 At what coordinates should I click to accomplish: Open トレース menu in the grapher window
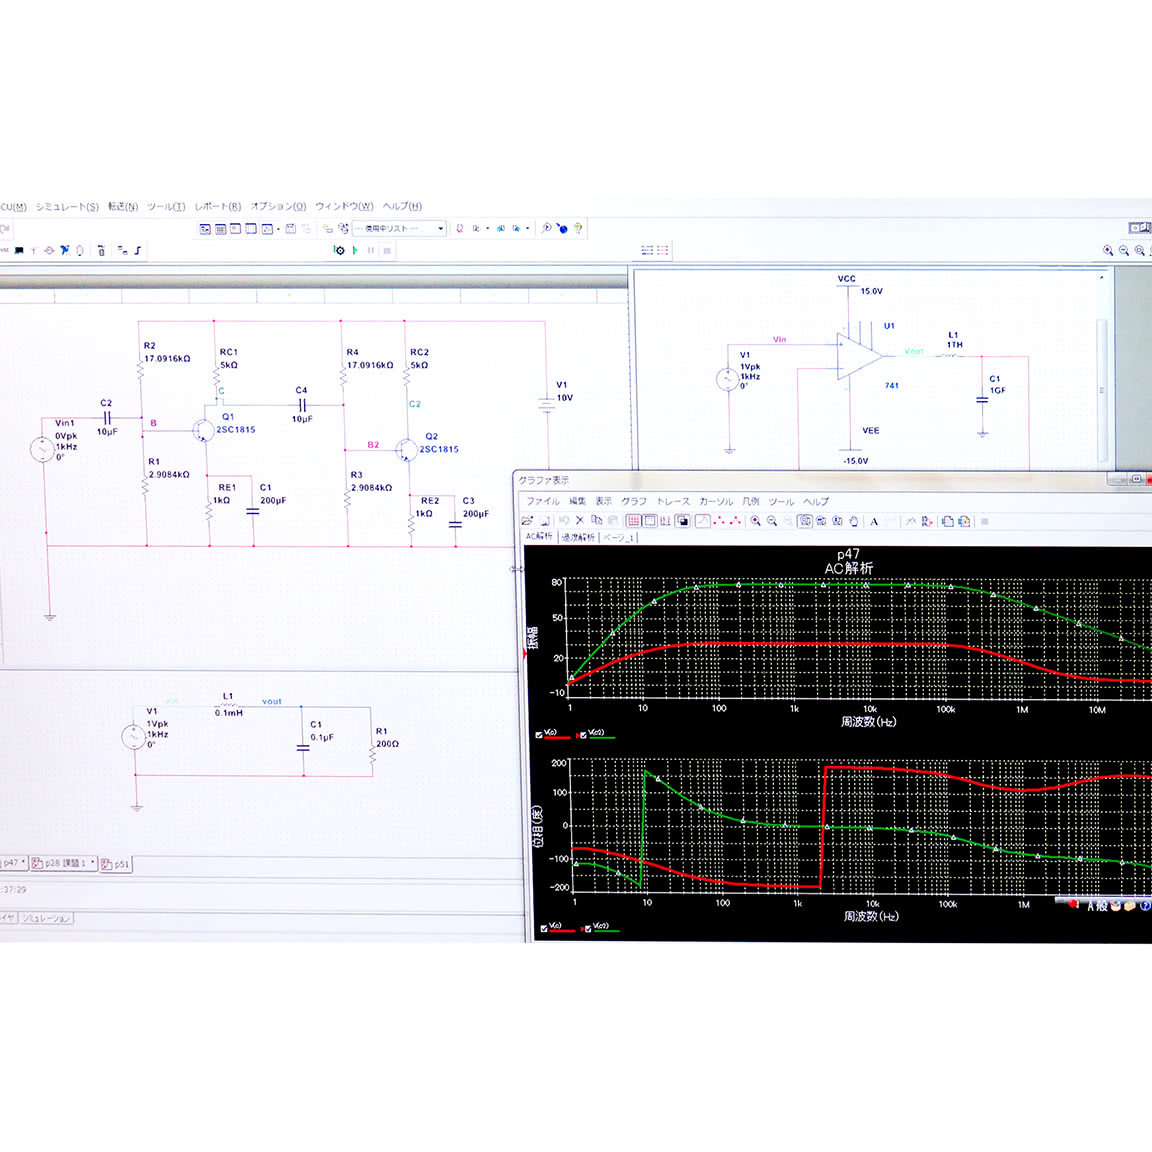tap(673, 501)
